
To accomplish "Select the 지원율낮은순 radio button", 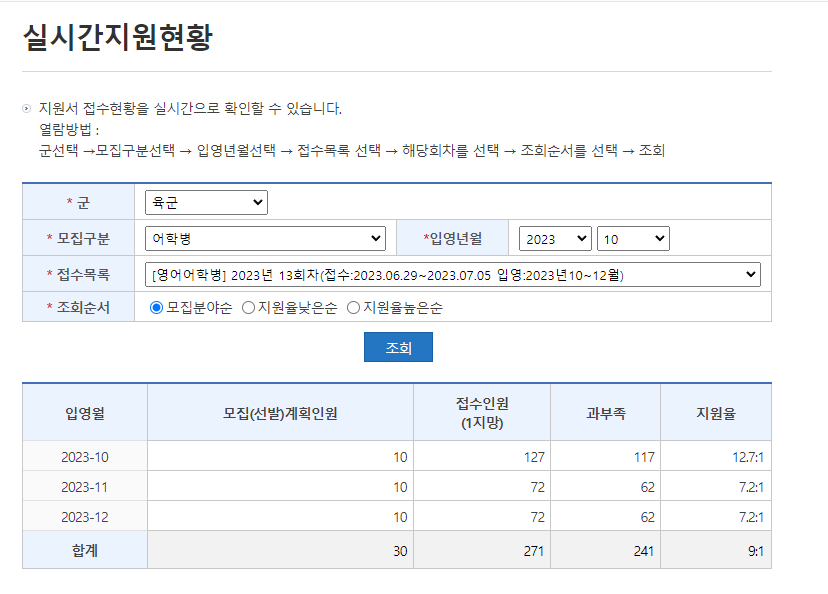I will click(248, 307).
